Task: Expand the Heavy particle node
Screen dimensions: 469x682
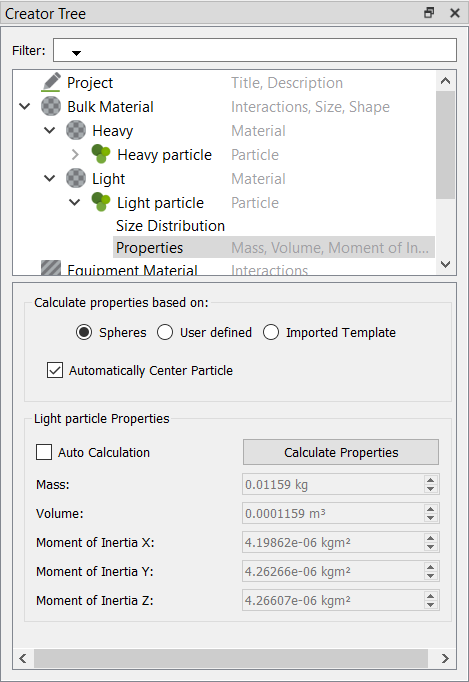Action: click(x=75, y=155)
